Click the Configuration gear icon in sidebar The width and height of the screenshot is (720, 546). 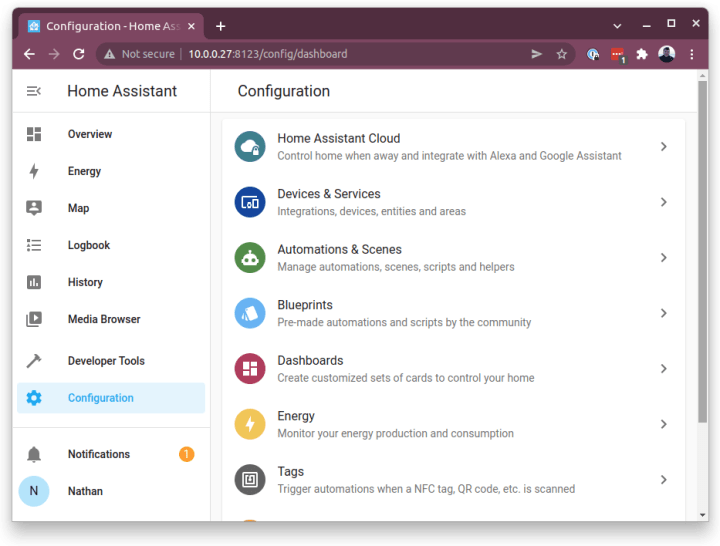coord(34,398)
